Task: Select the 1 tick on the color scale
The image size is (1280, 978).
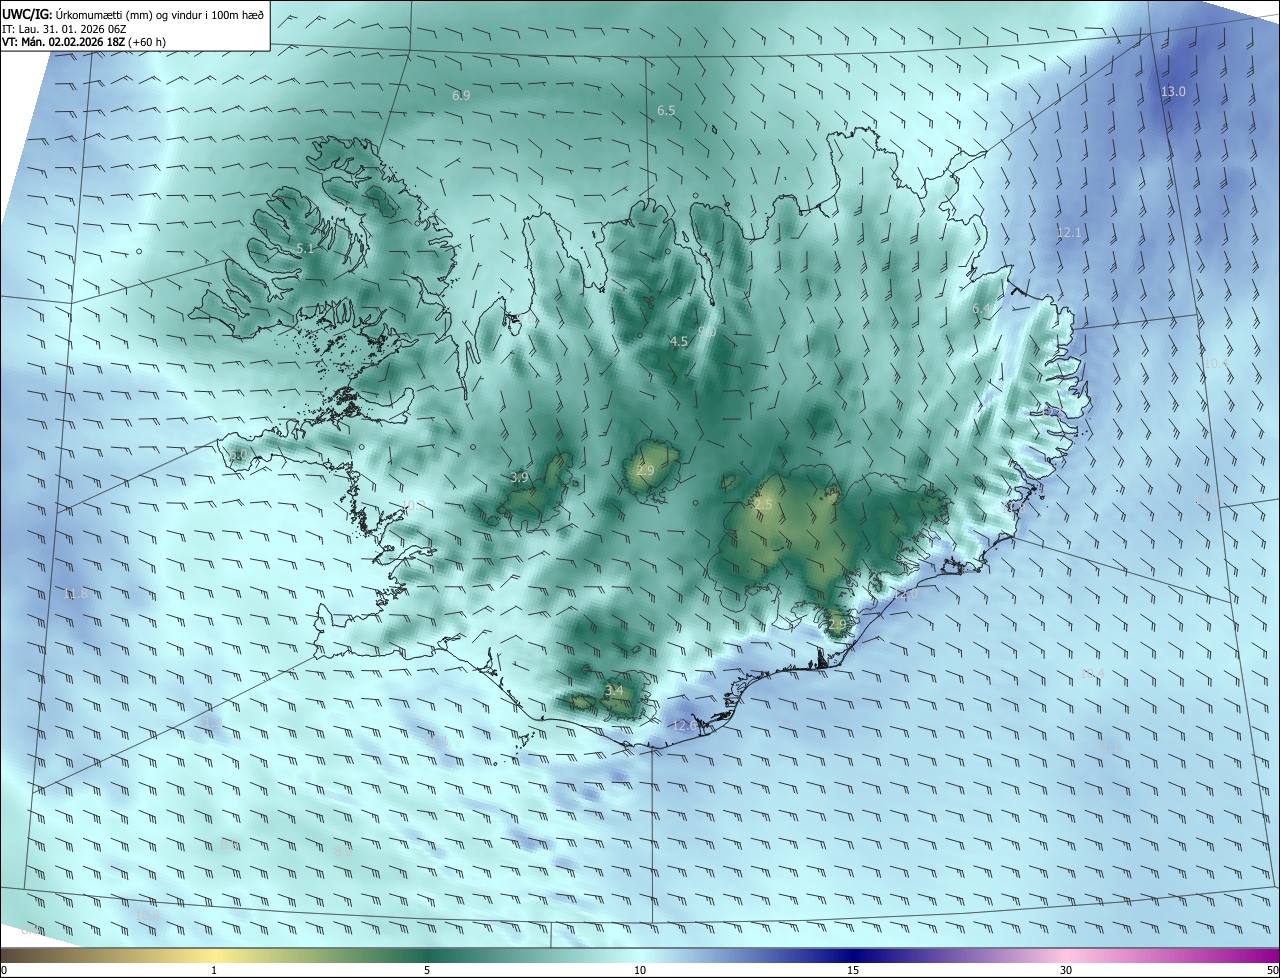Action: (214, 970)
